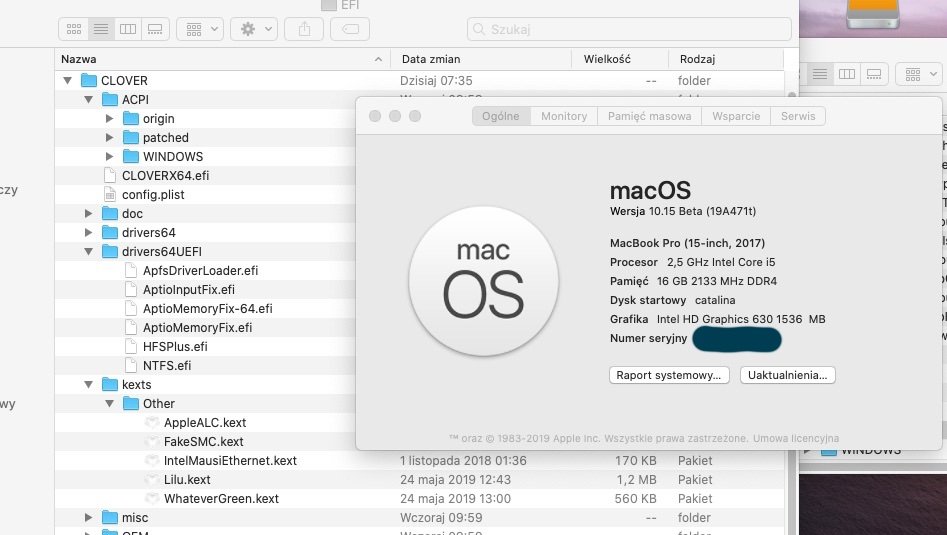Select Lilu.kext package icon

152,479
